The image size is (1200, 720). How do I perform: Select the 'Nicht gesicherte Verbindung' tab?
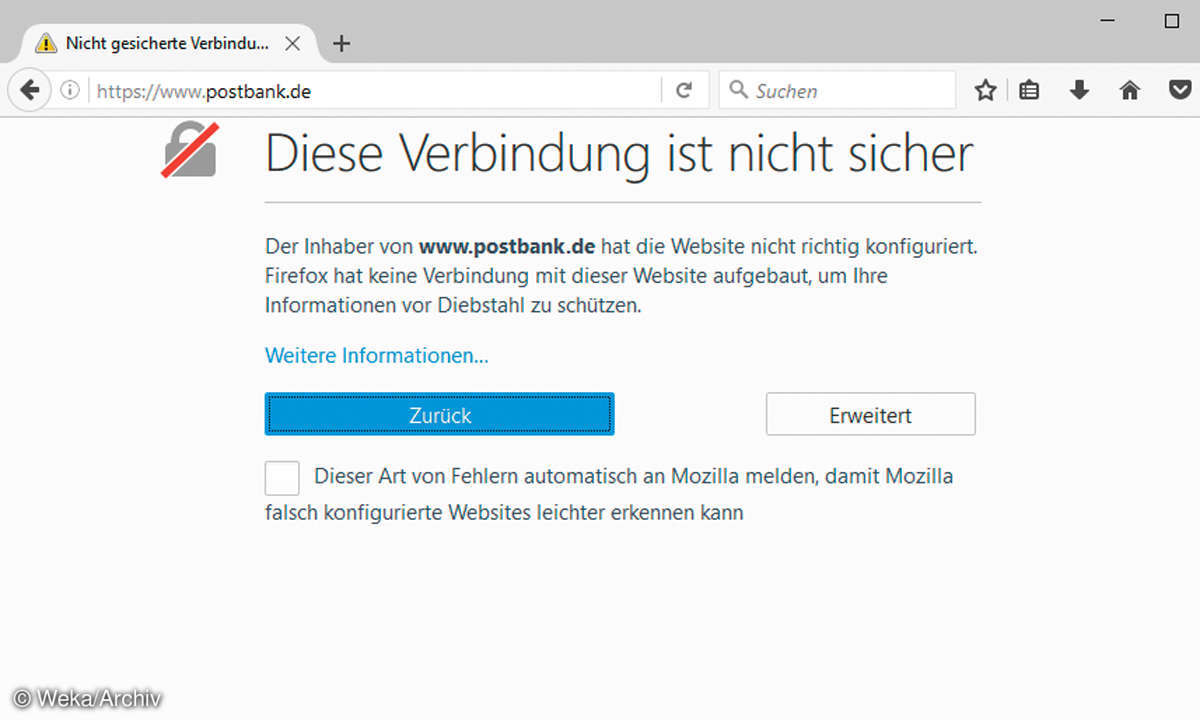pyautogui.click(x=168, y=43)
